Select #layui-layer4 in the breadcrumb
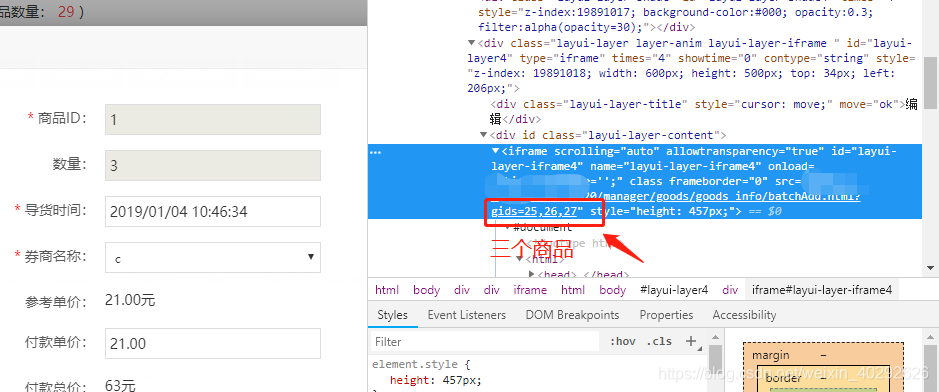This screenshot has height=392, width=939. click(674, 290)
